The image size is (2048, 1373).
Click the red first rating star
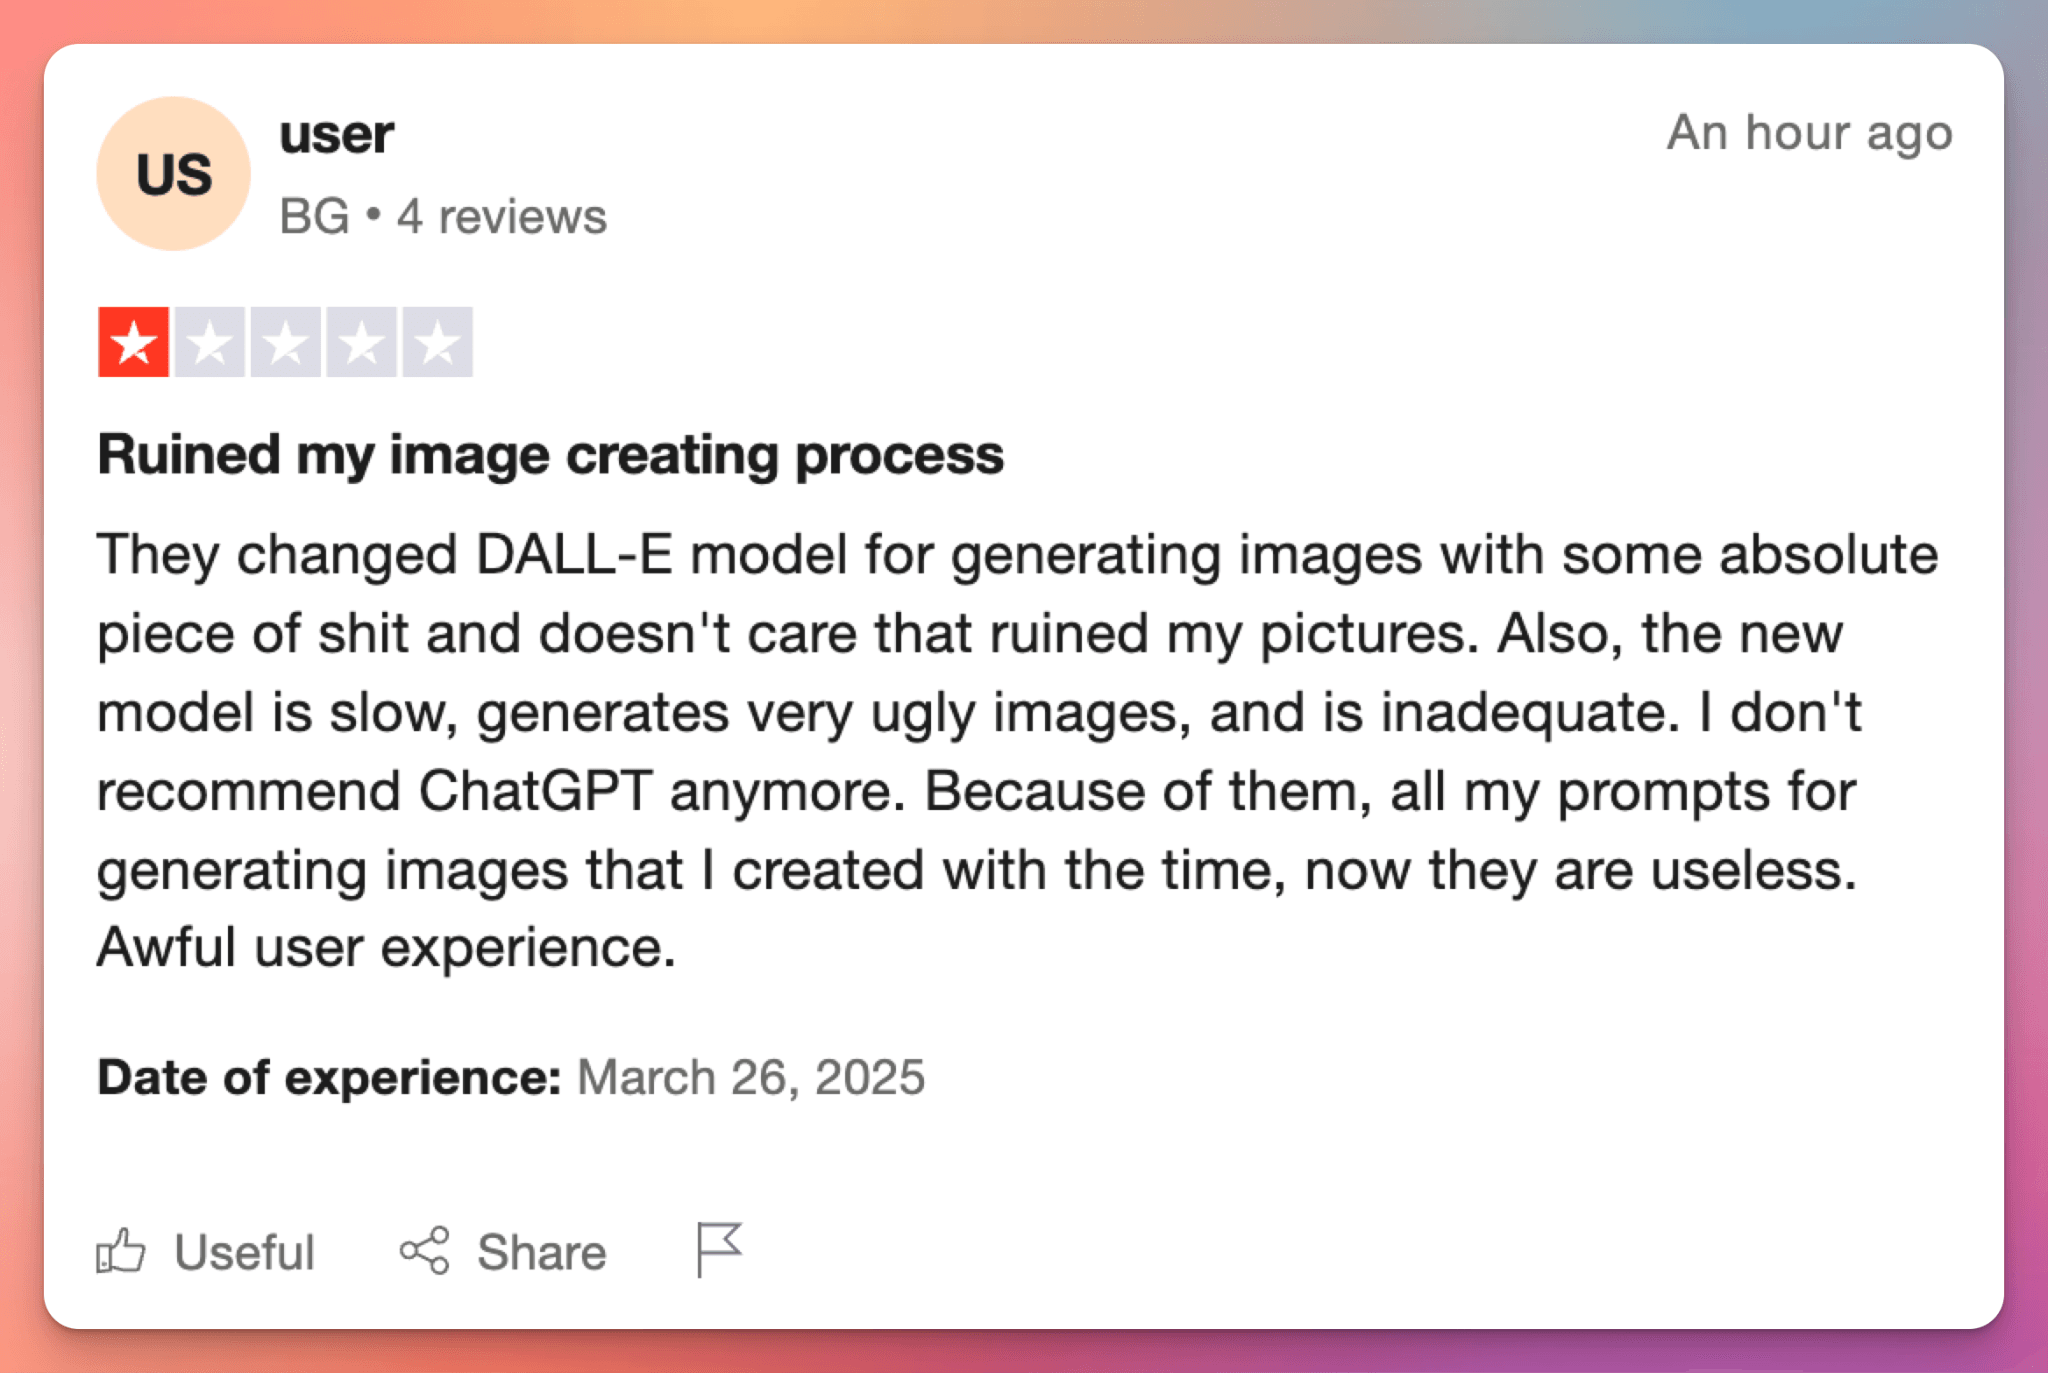pyautogui.click(x=133, y=342)
